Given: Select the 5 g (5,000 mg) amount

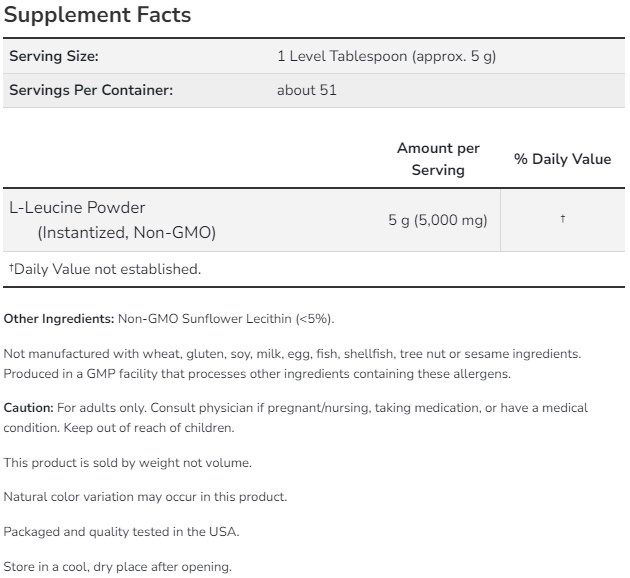Looking at the screenshot, I should (438, 220).
